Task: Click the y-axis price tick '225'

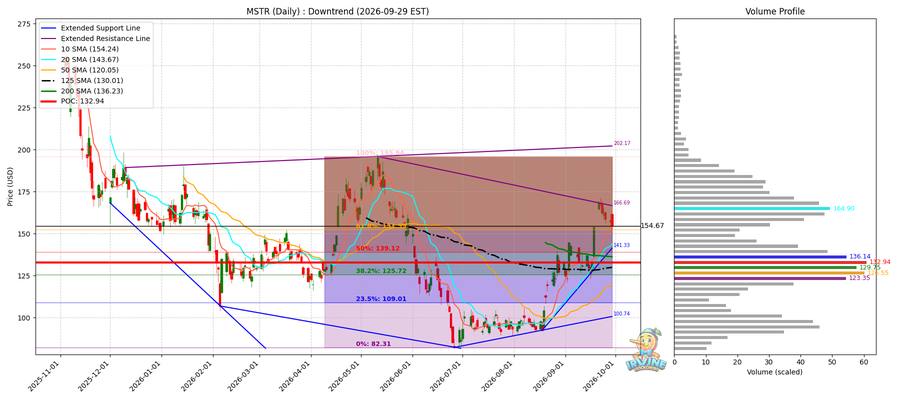Action: [25, 108]
